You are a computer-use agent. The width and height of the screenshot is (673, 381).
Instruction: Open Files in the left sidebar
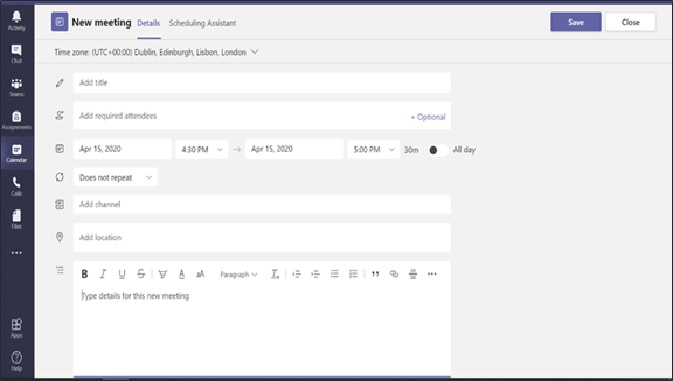16,219
